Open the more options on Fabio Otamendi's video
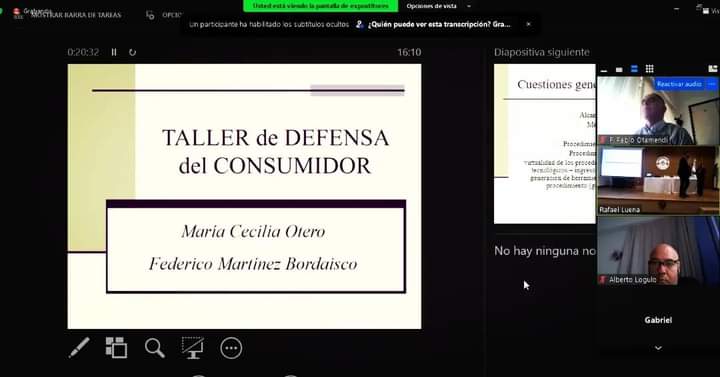 pyautogui.click(x=712, y=84)
